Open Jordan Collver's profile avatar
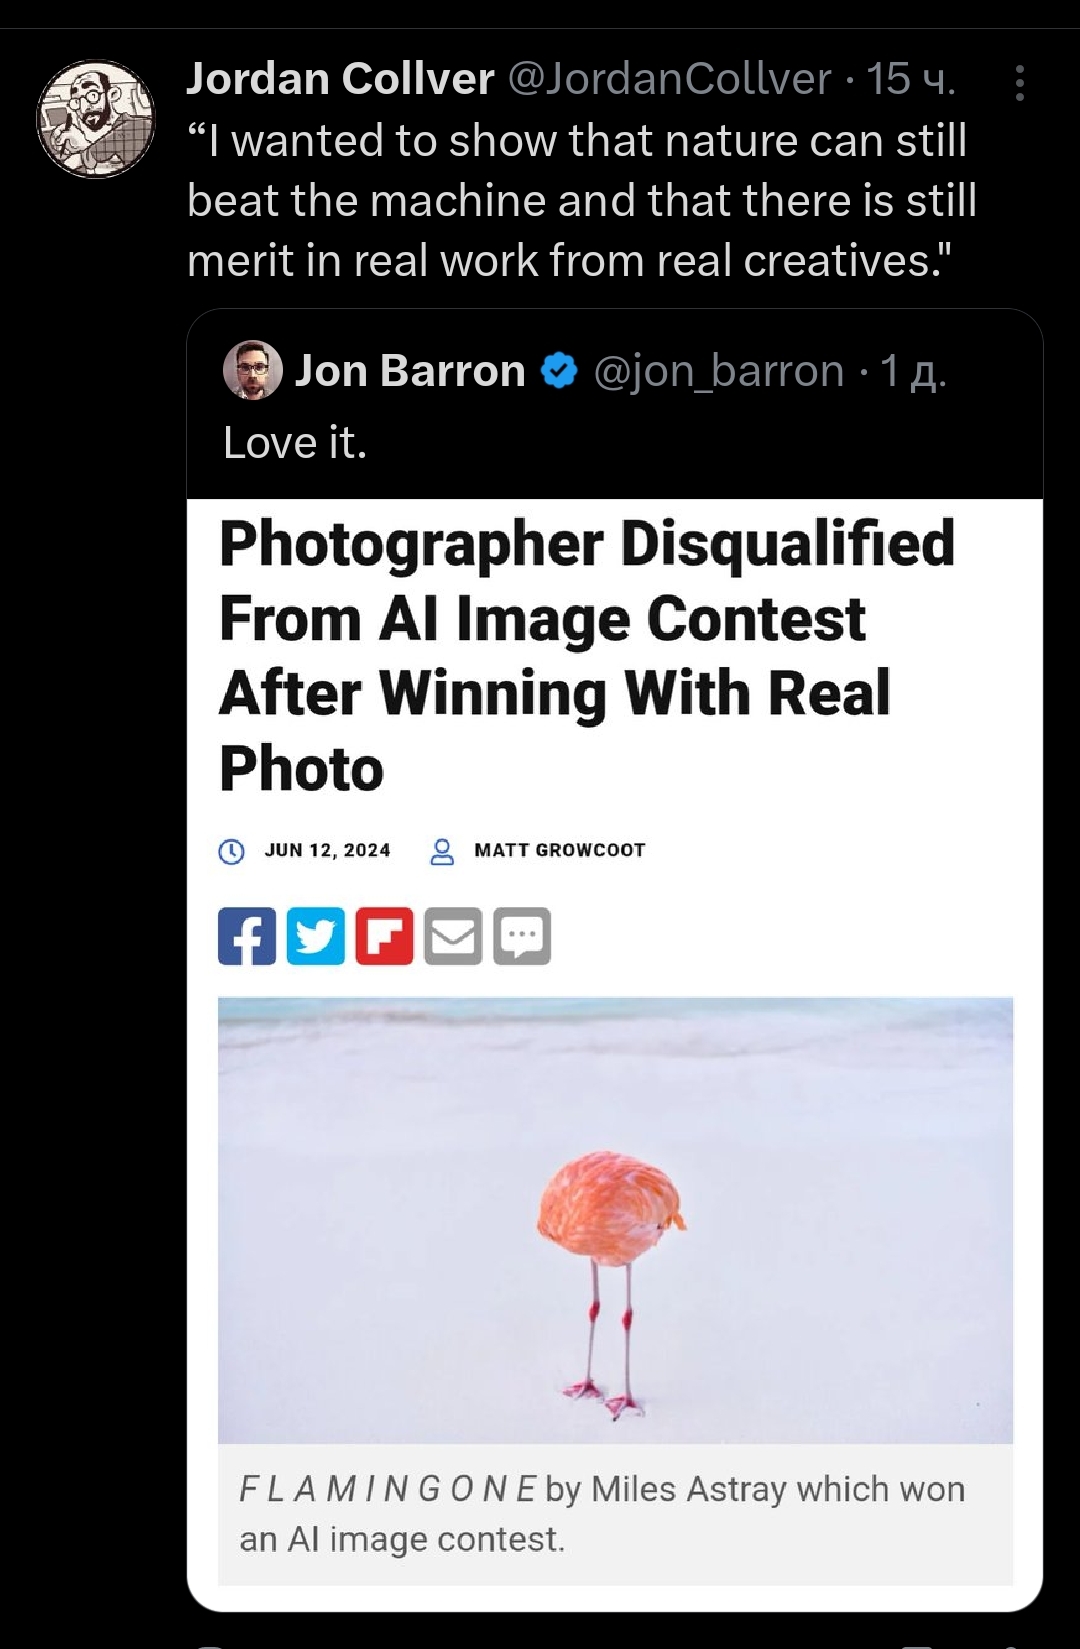Image resolution: width=1080 pixels, height=1649 pixels. pyautogui.click(x=96, y=119)
